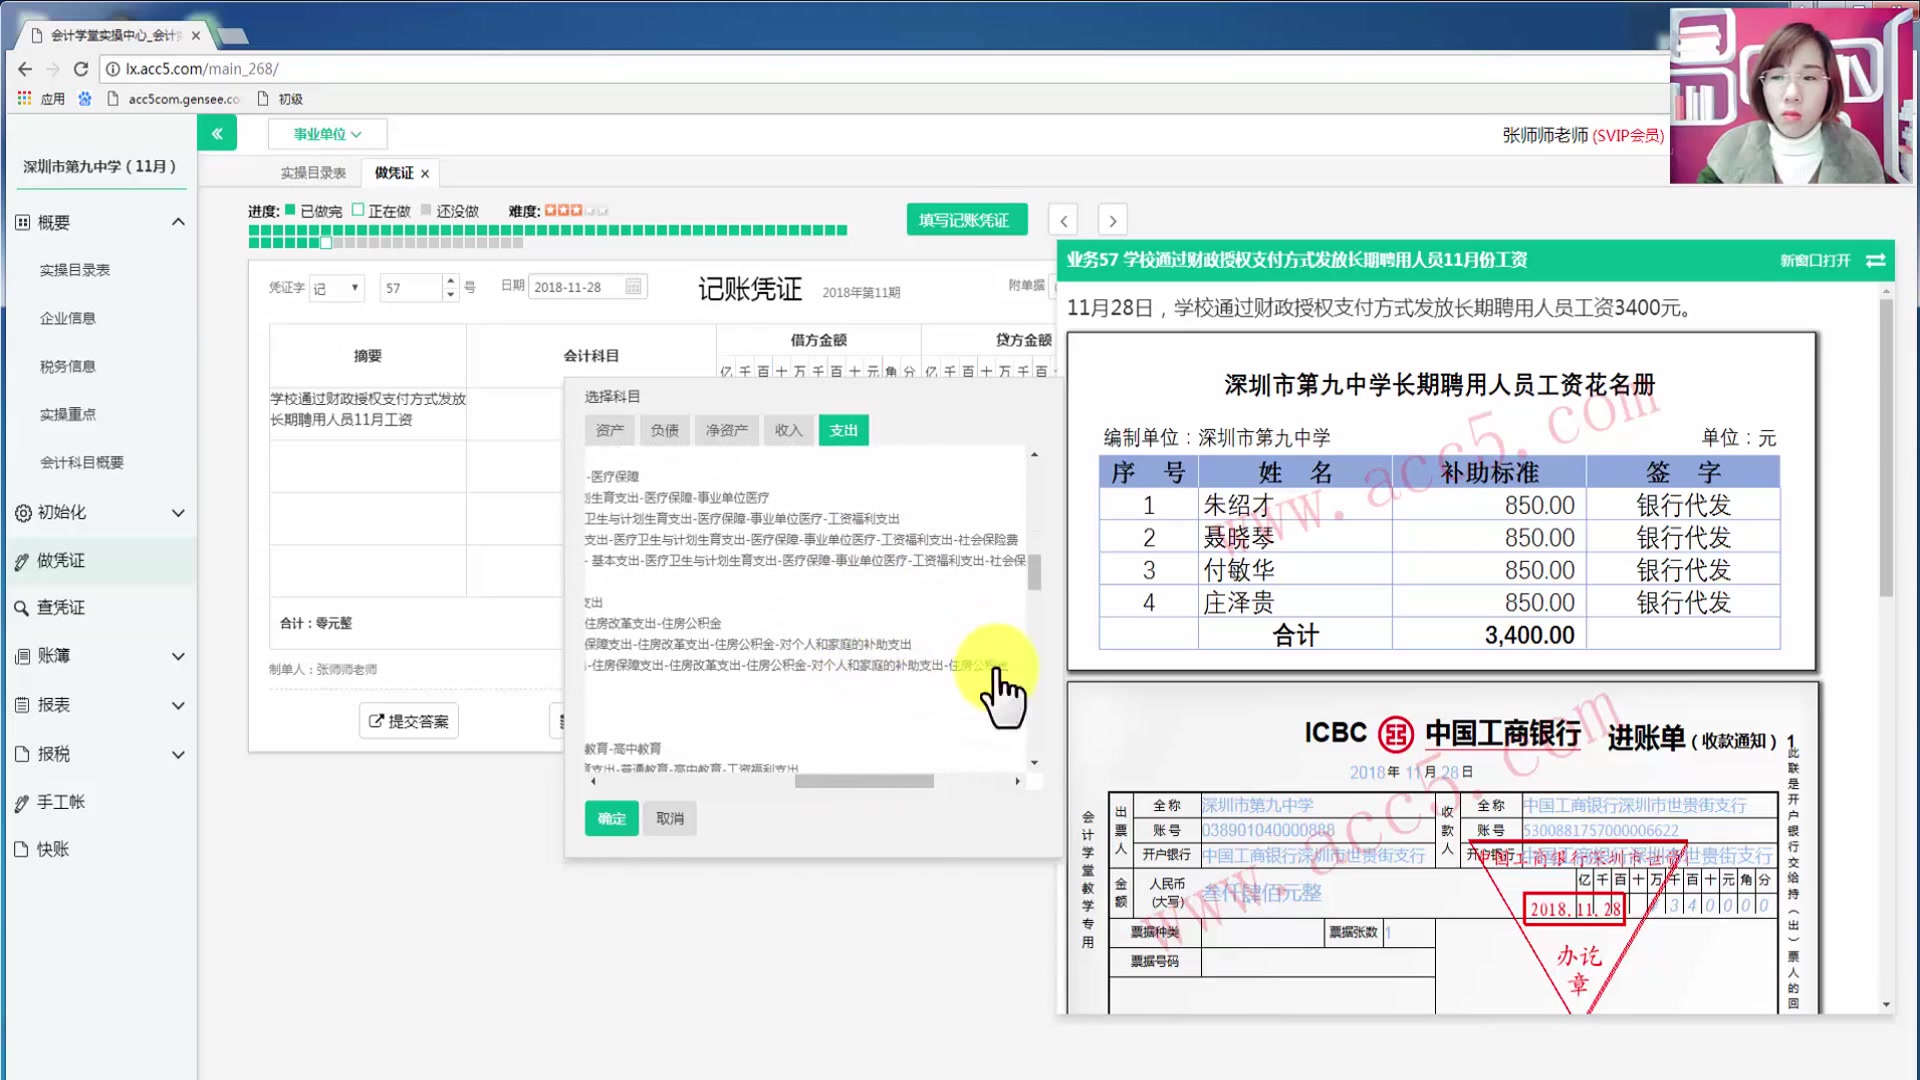1920x1080 pixels.
Task: Click the browser reload icon
Action: click(81, 69)
